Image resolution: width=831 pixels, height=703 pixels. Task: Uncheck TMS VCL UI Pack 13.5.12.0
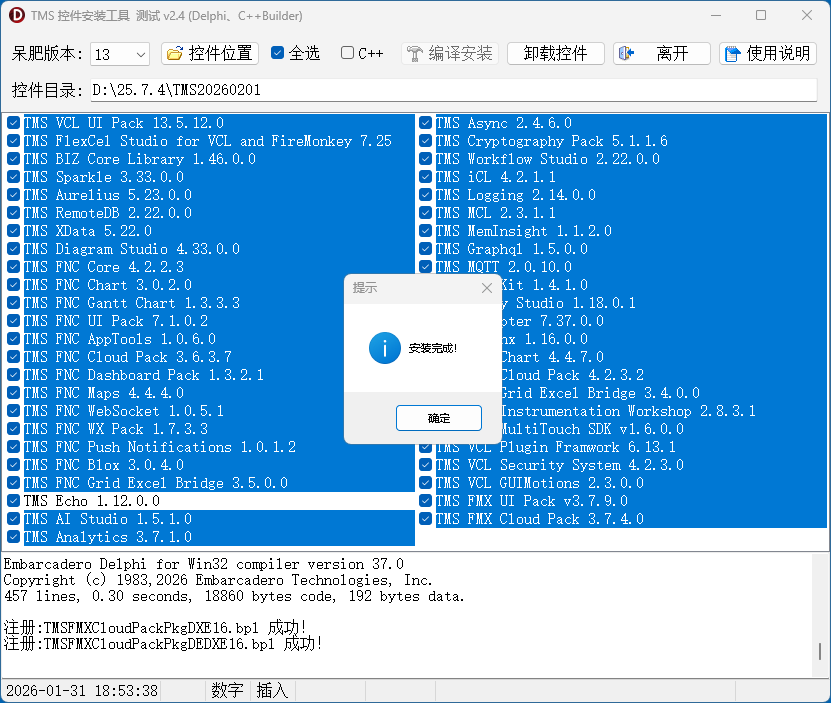13,123
